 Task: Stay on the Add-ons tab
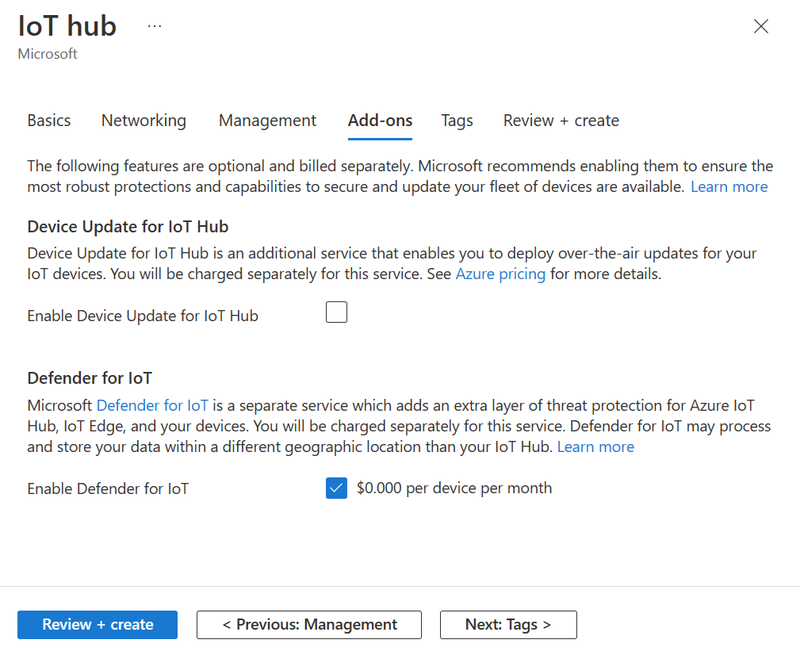[x=380, y=120]
